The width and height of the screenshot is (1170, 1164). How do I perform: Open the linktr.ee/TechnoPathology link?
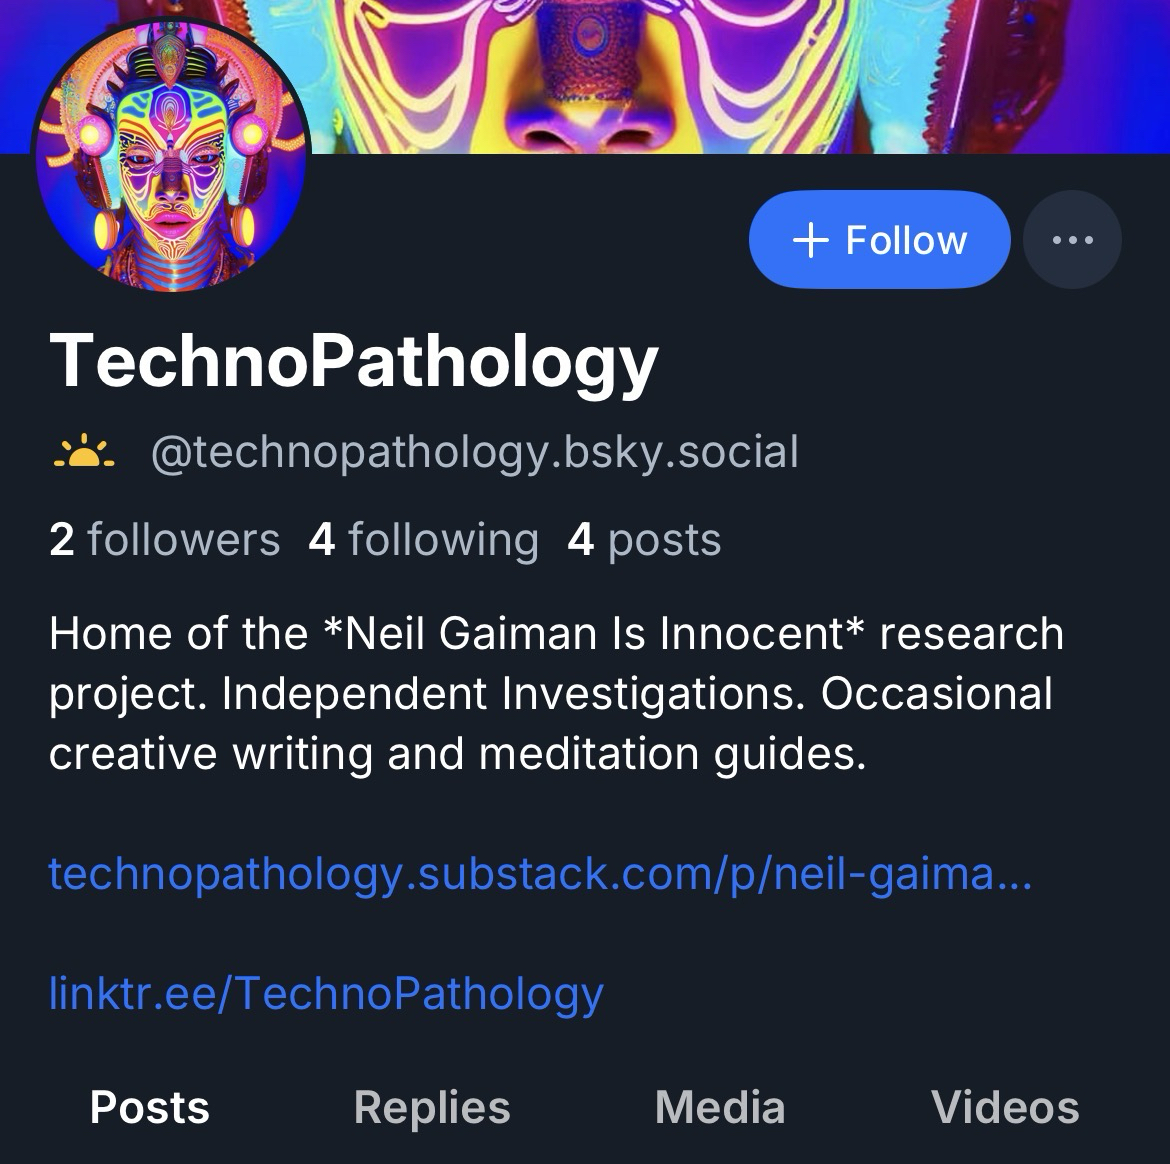326,993
